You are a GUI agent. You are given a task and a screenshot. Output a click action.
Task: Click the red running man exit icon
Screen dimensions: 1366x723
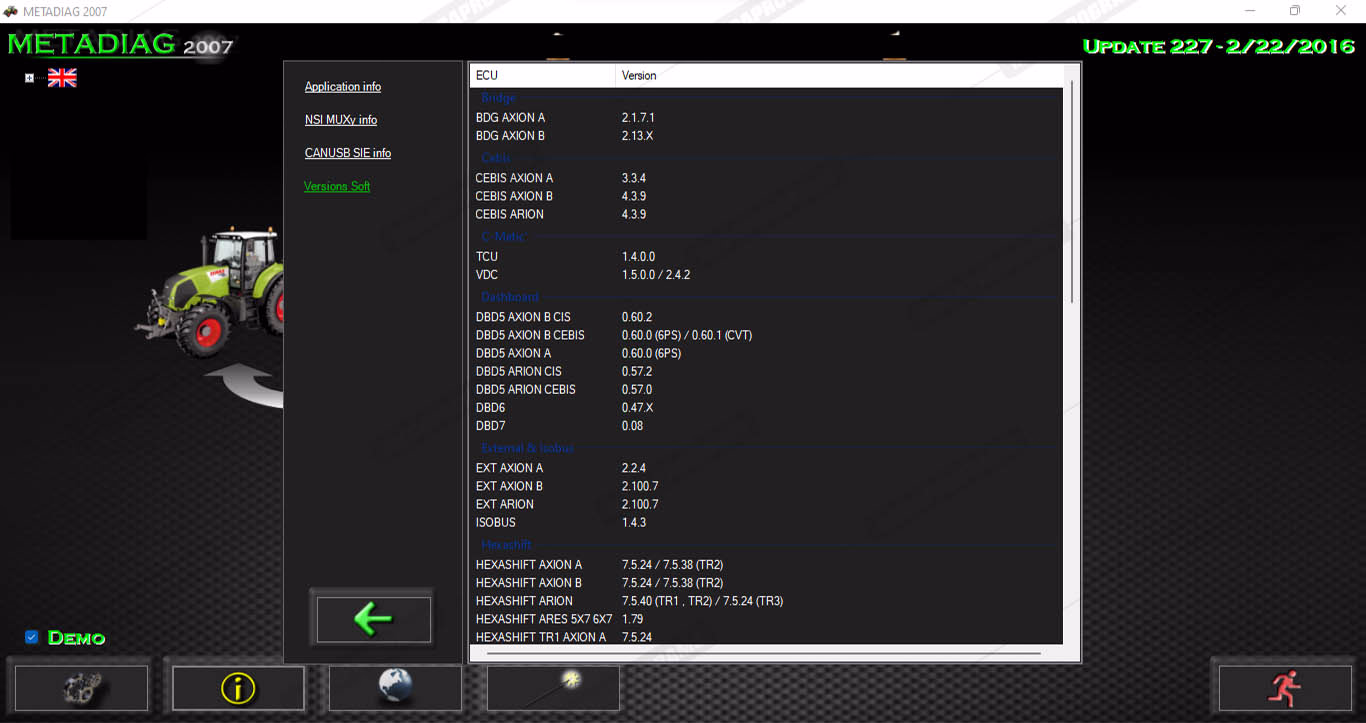[1284, 688]
